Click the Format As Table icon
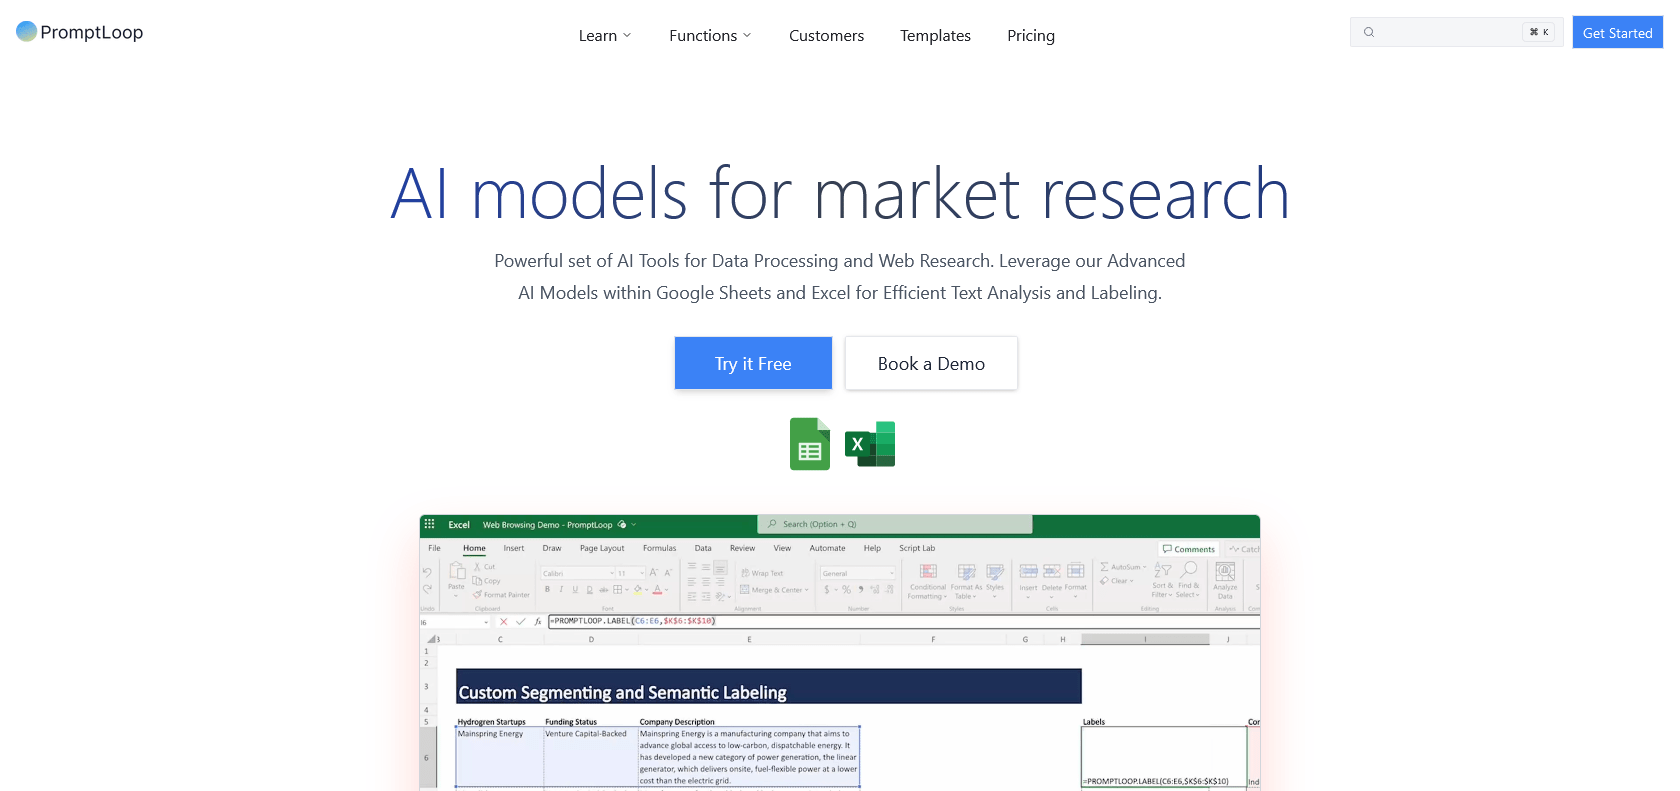Screen dimensions: 1680x791 (x=966, y=572)
